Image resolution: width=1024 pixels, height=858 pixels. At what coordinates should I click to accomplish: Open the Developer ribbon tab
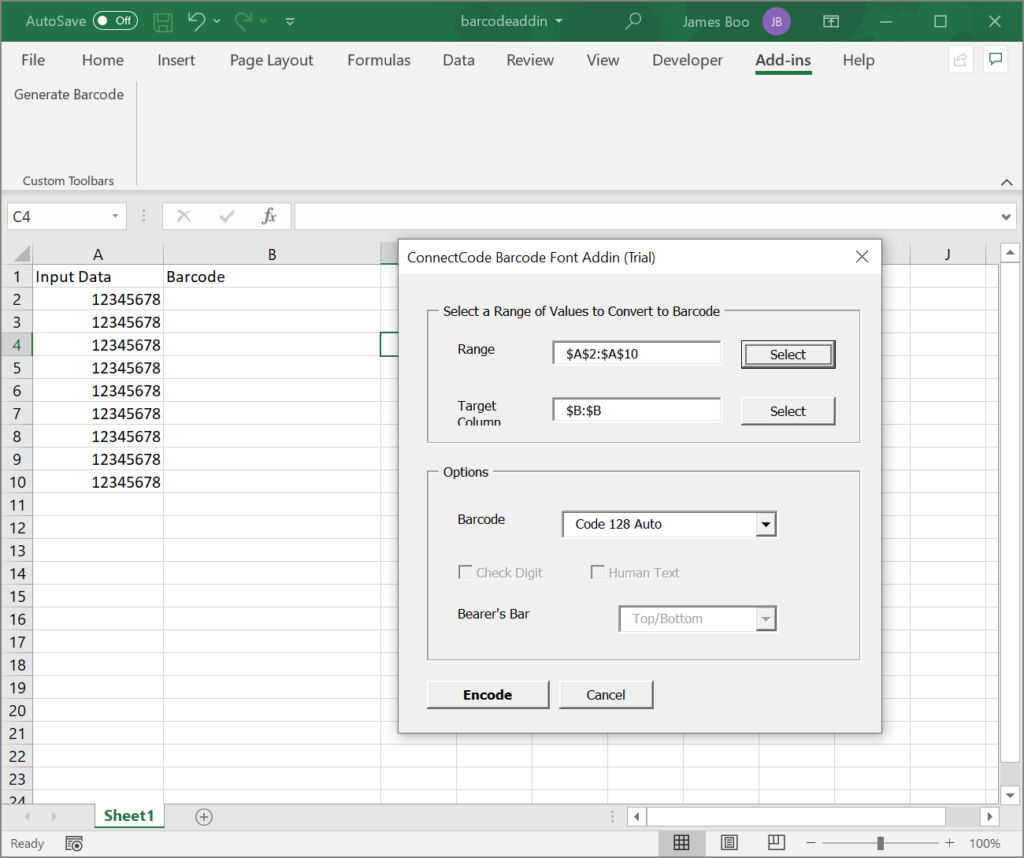pyautogui.click(x=687, y=60)
